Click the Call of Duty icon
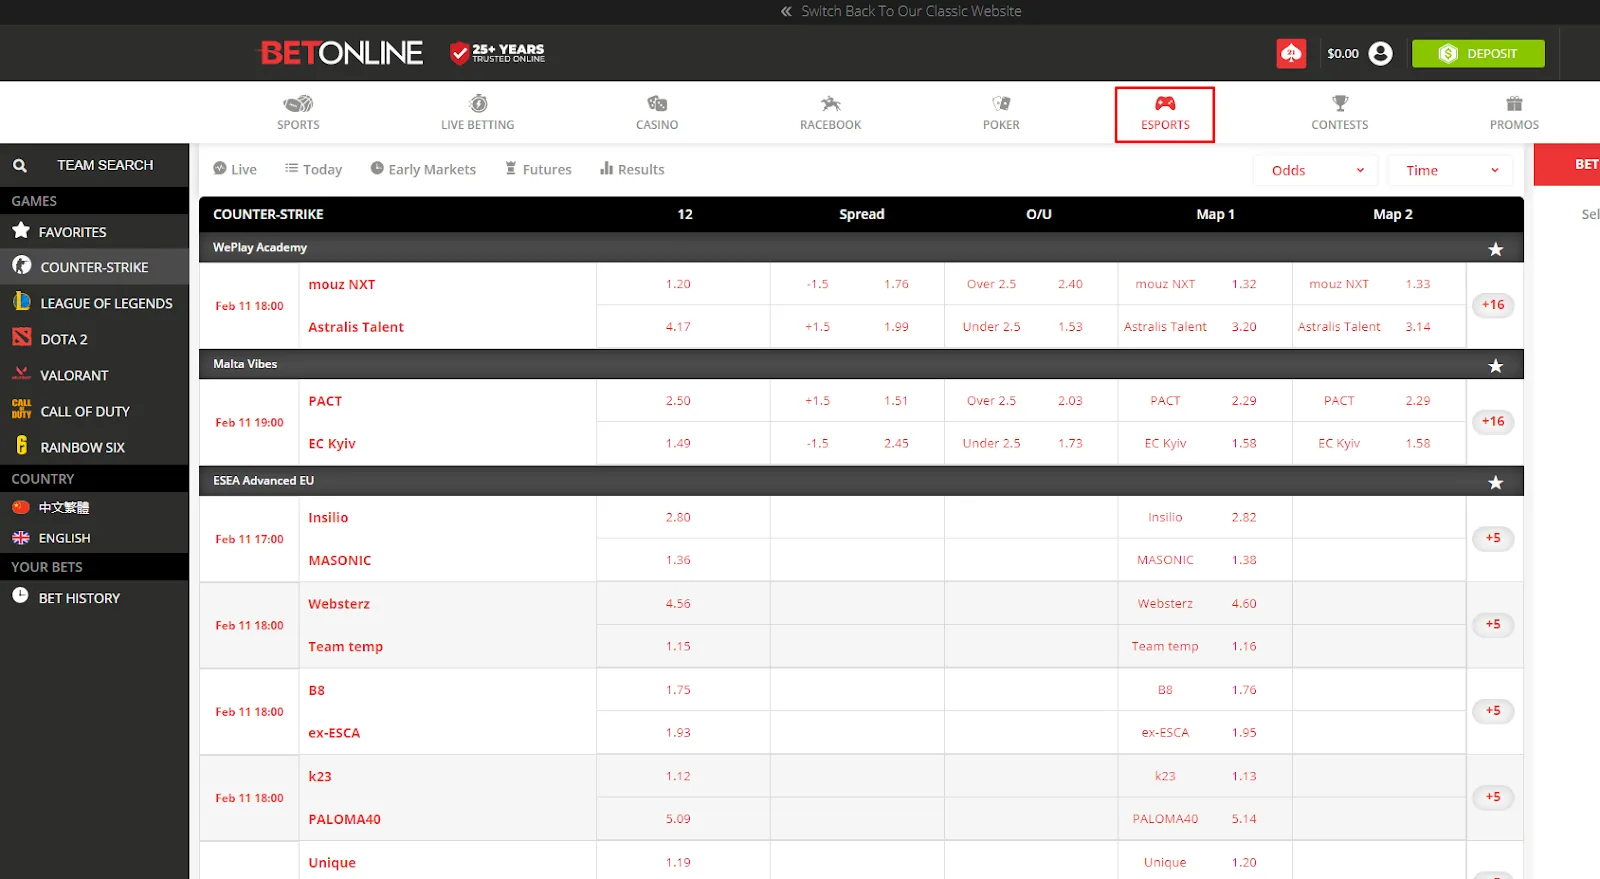Viewport: 1600px width, 879px height. (22, 410)
